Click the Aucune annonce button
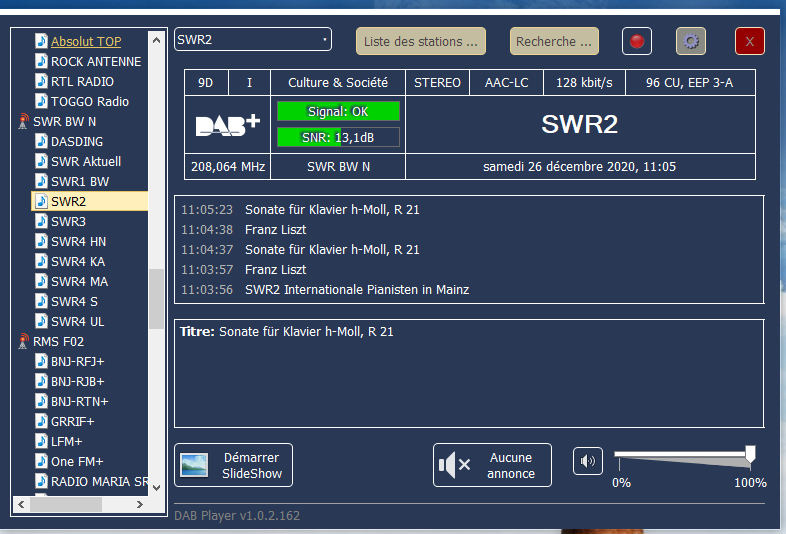 point(492,465)
